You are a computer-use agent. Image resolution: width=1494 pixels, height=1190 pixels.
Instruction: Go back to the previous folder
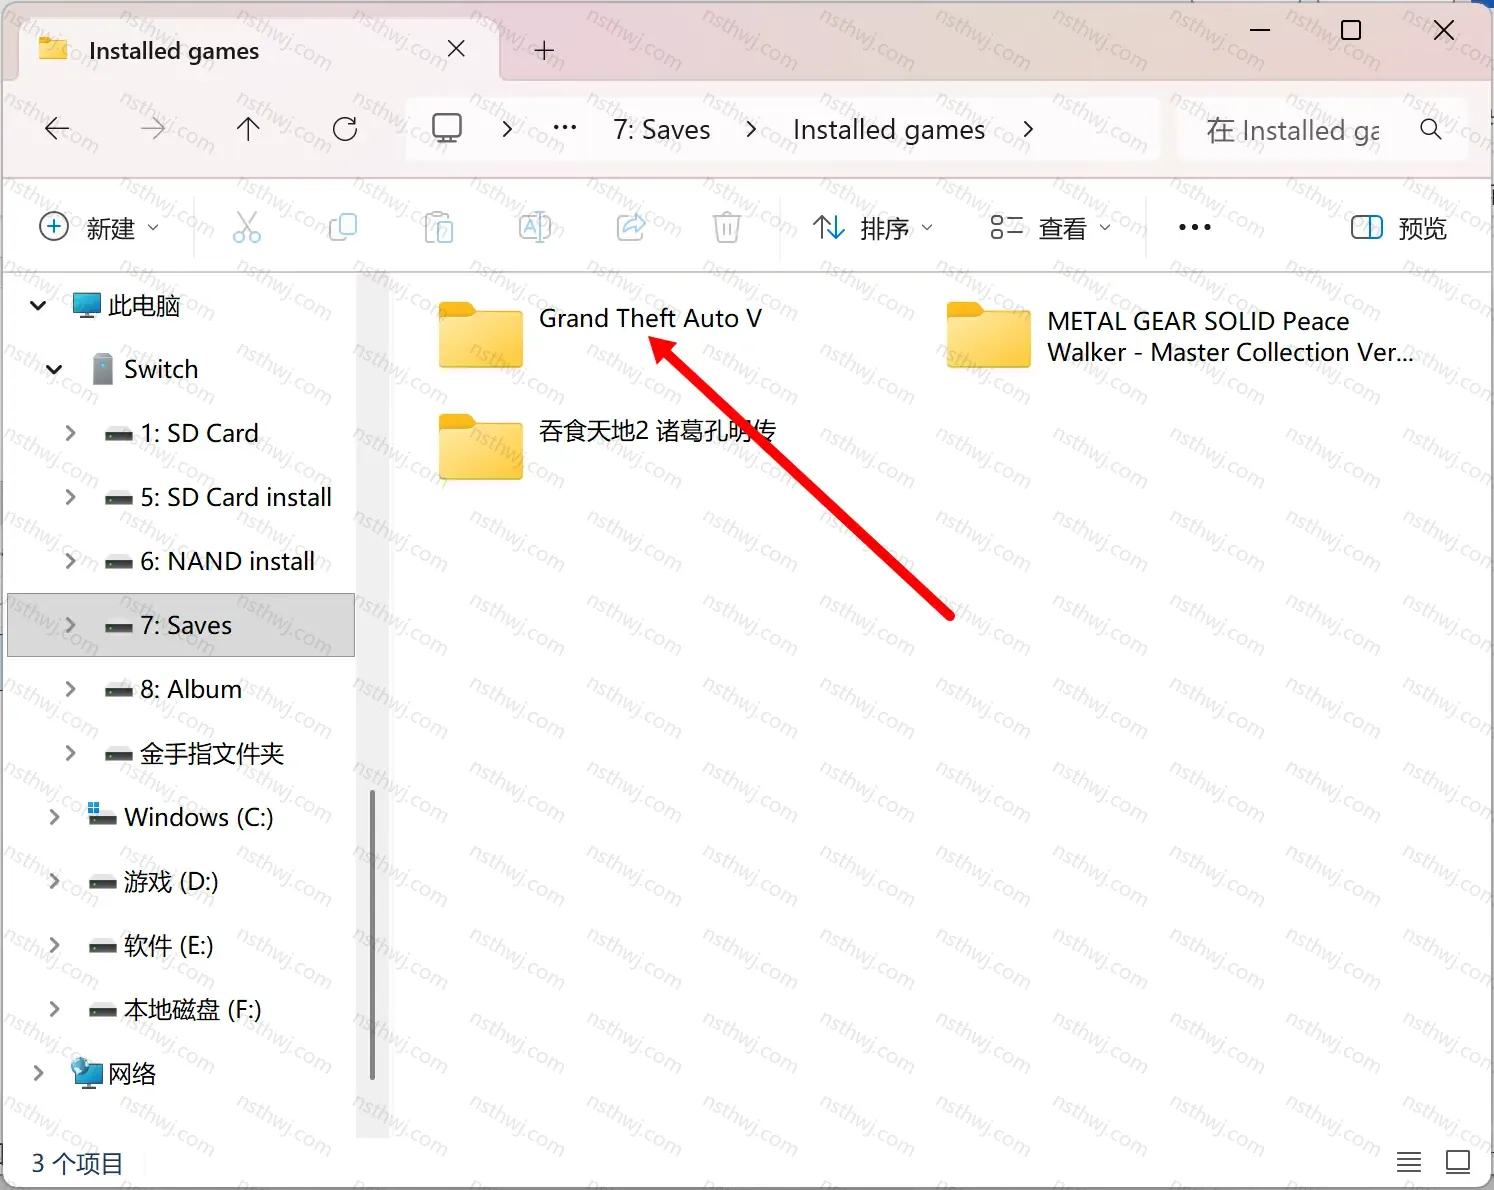pos(57,129)
